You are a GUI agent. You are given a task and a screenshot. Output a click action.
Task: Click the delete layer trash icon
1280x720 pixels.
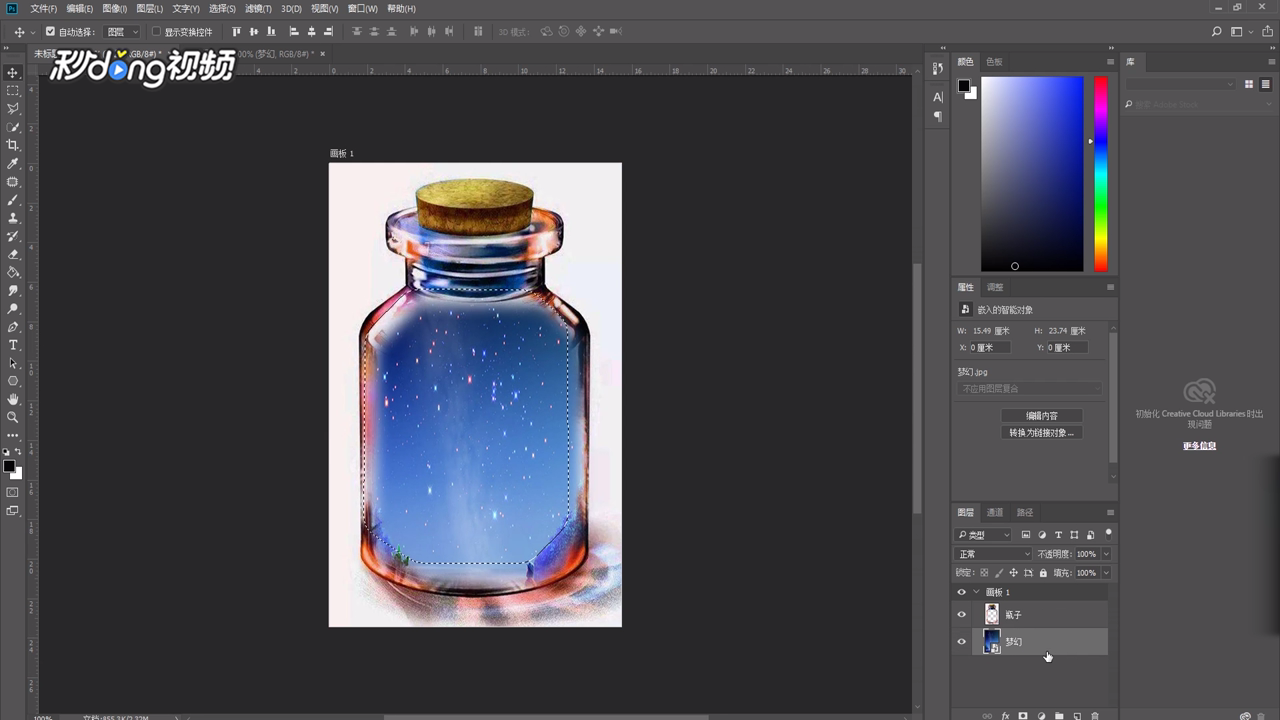click(1095, 716)
